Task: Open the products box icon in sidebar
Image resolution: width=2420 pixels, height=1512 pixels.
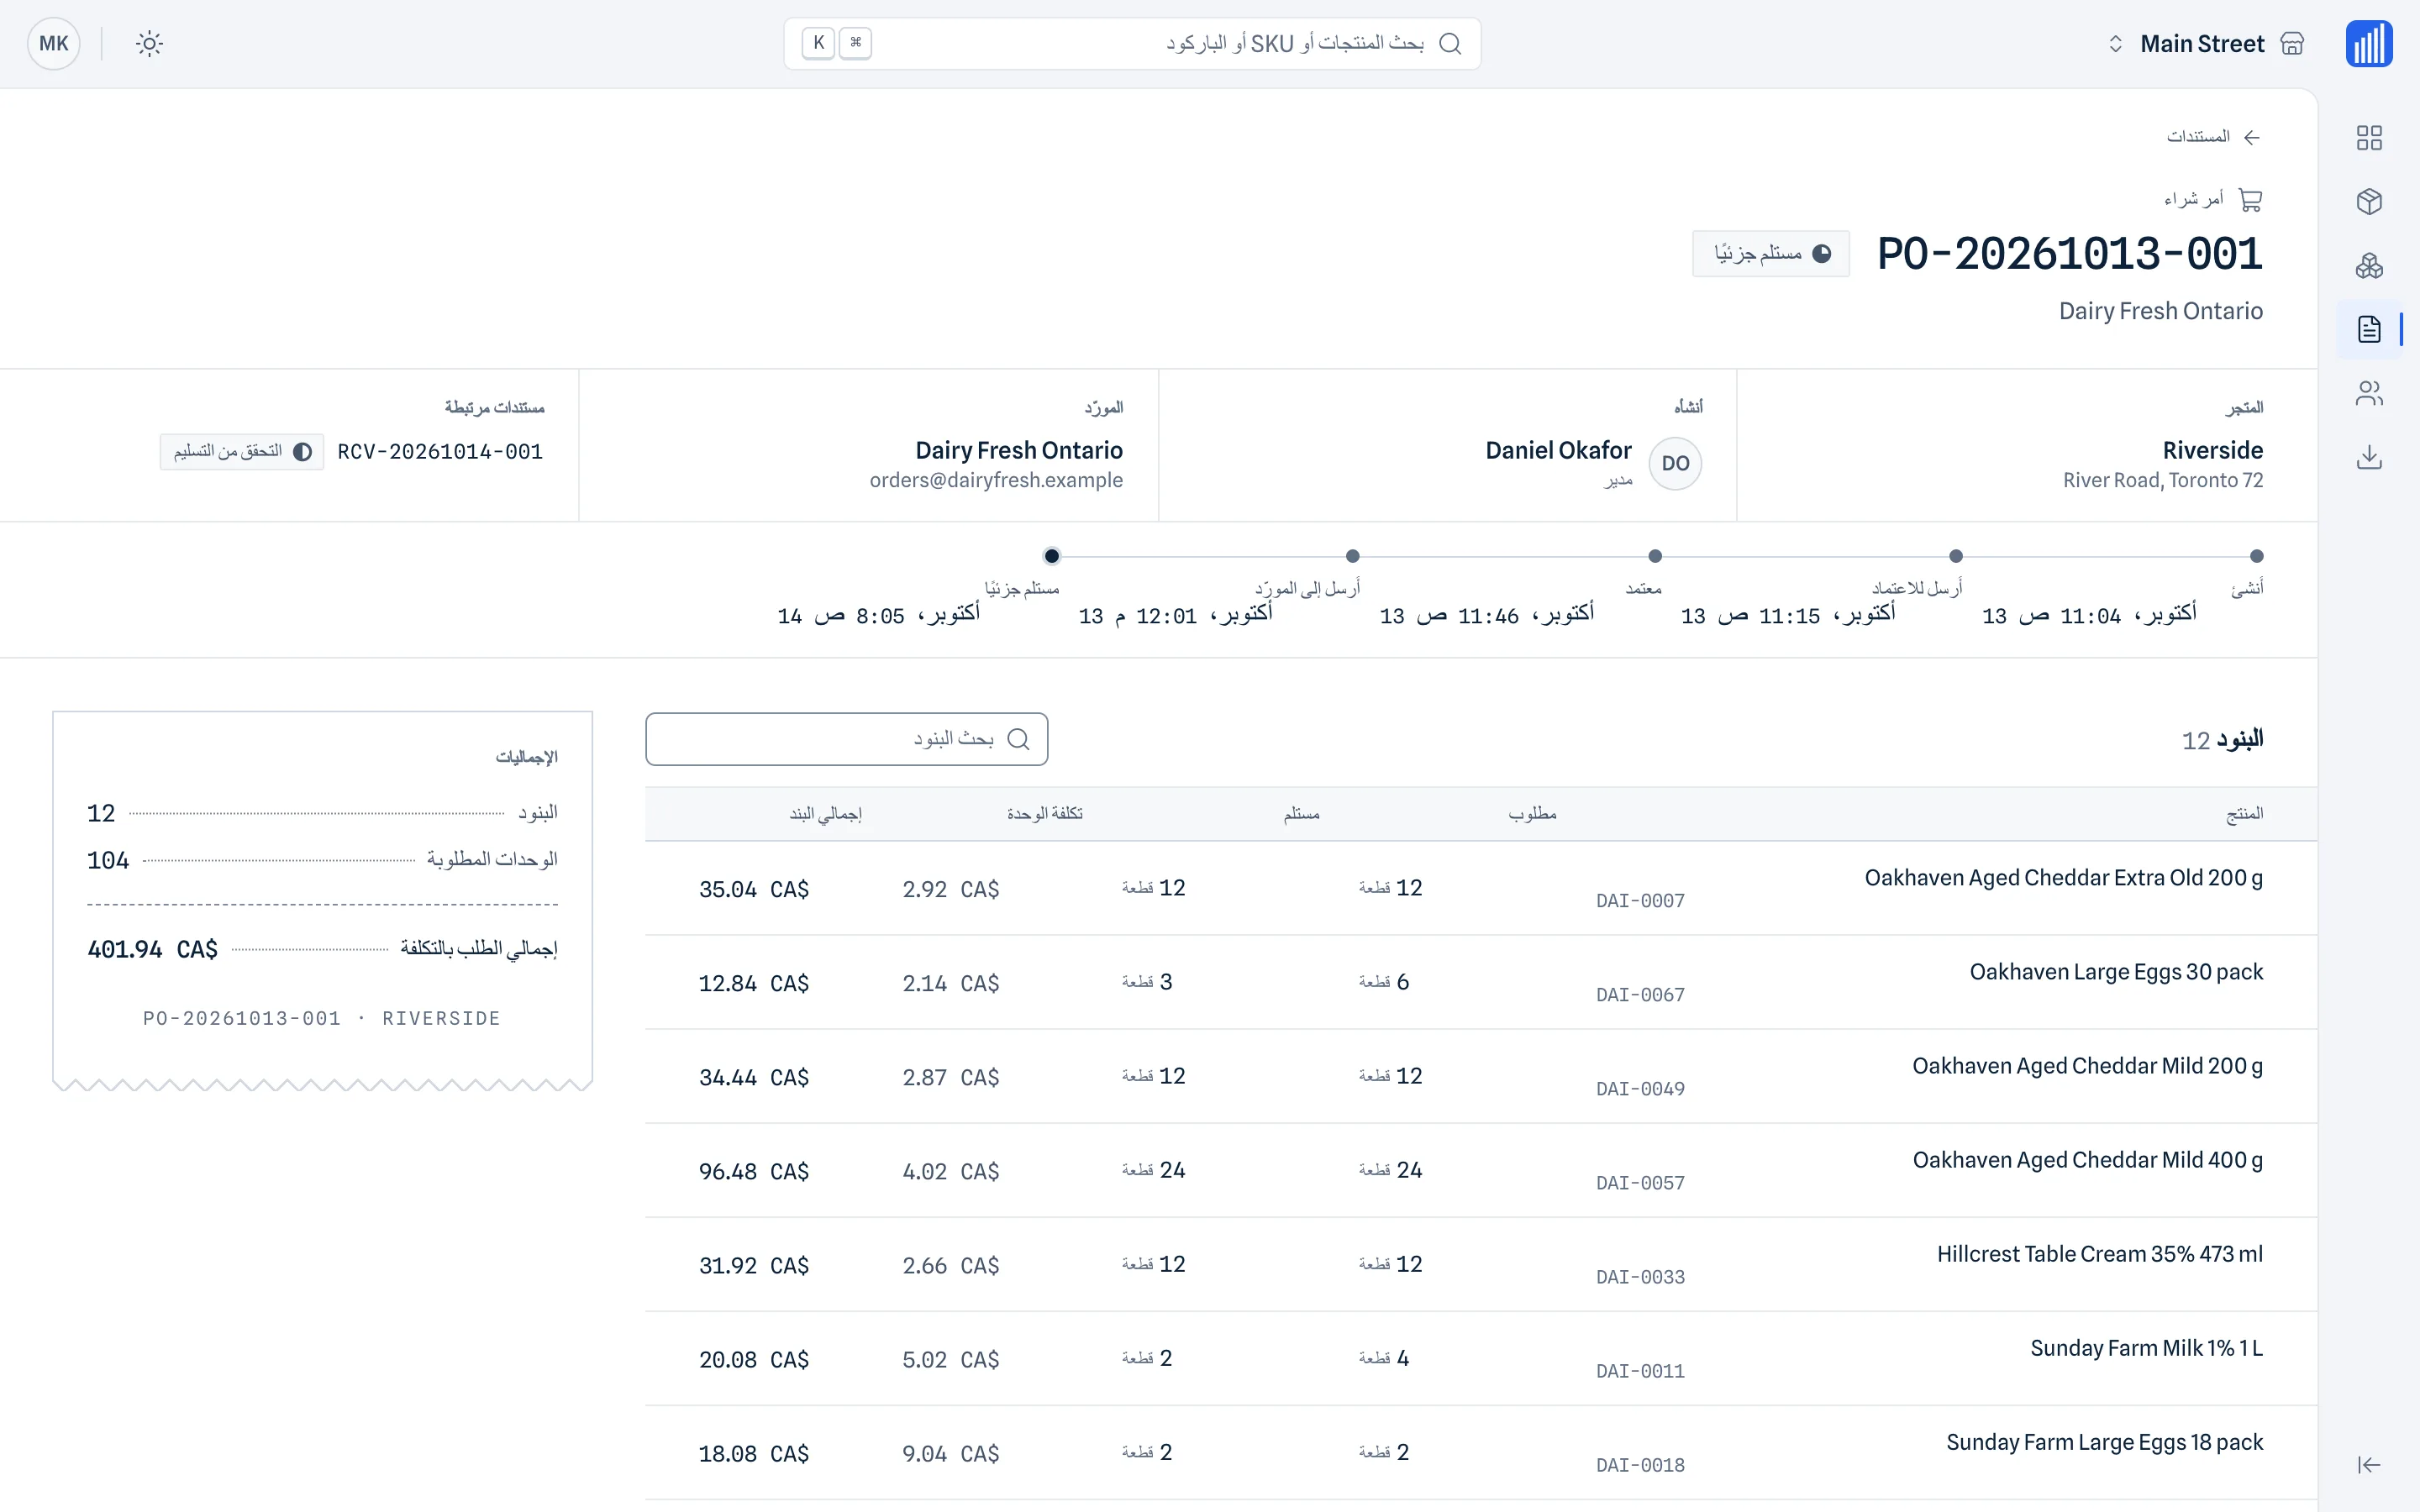Action: [x=2369, y=201]
